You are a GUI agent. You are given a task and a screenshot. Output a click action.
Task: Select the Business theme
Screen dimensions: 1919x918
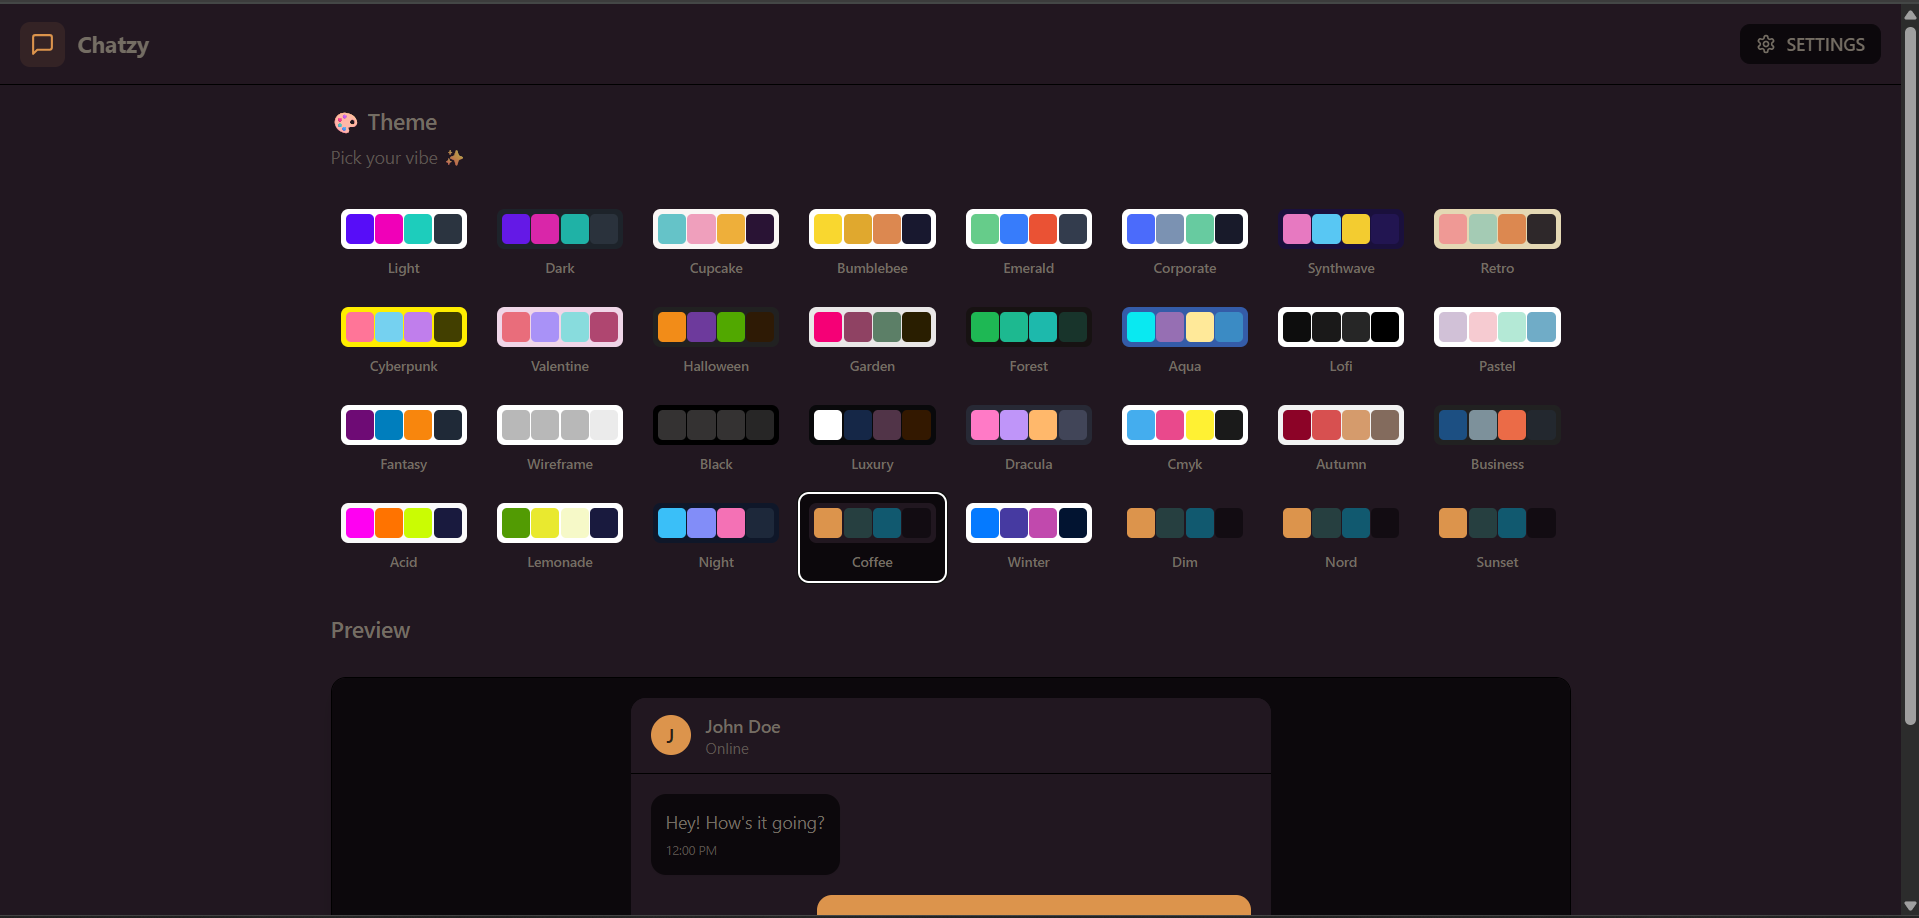coord(1497,439)
